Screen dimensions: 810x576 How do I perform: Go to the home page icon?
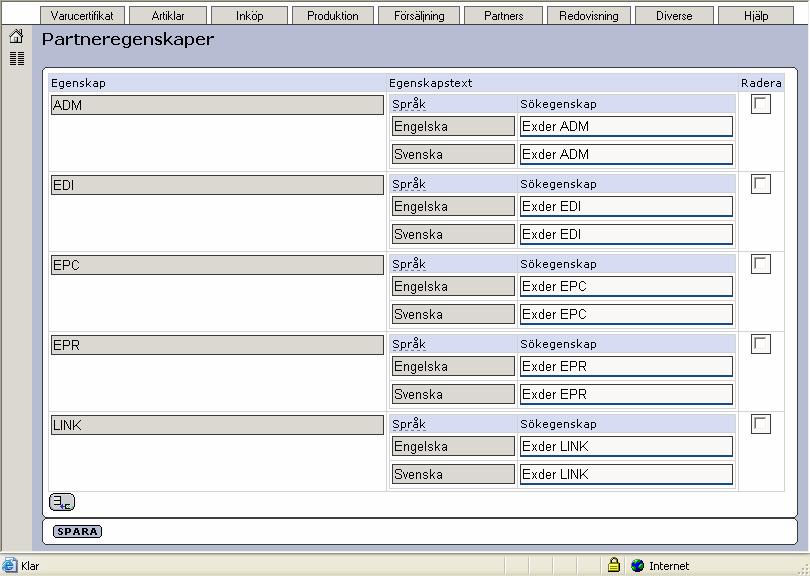(17, 36)
